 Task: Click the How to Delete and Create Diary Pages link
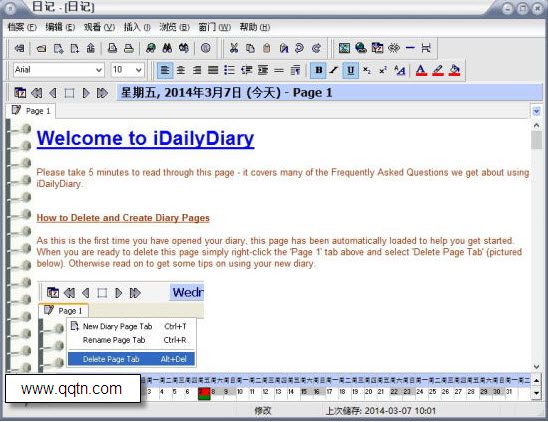point(123,218)
